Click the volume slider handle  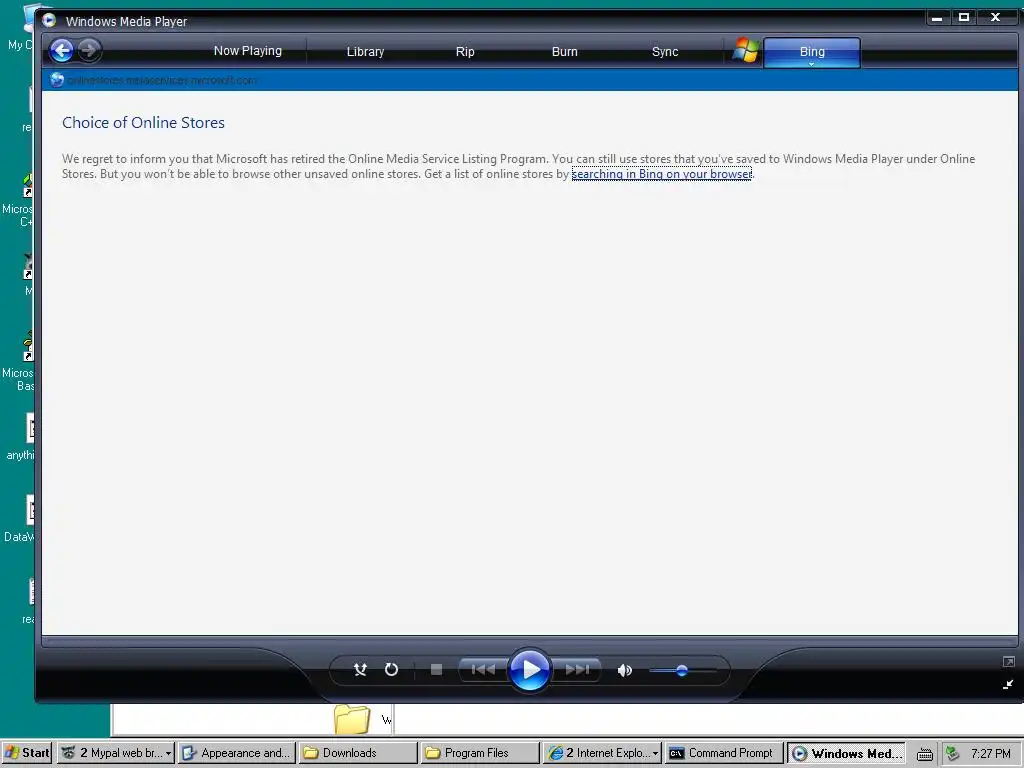(682, 671)
